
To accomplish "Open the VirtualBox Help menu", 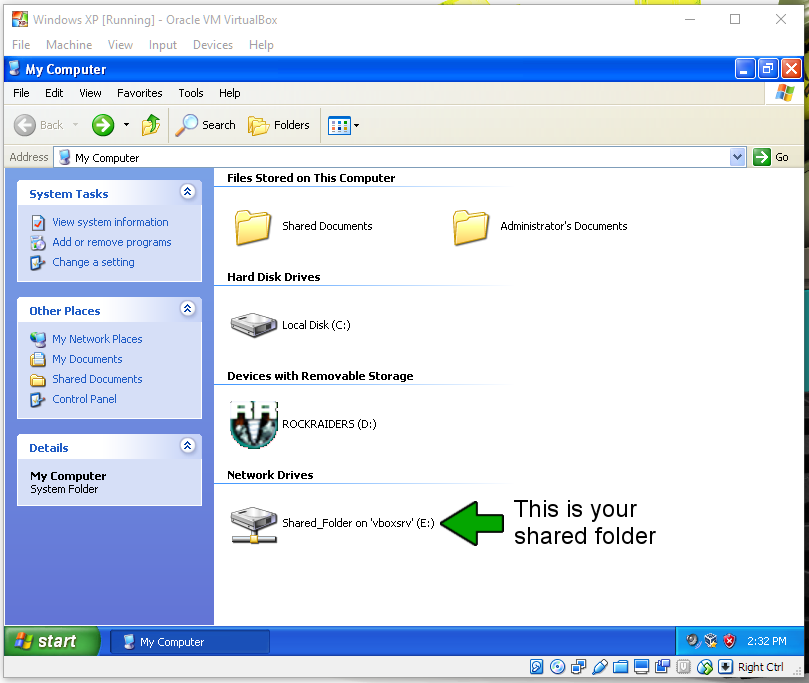I will [x=261, y=45].
